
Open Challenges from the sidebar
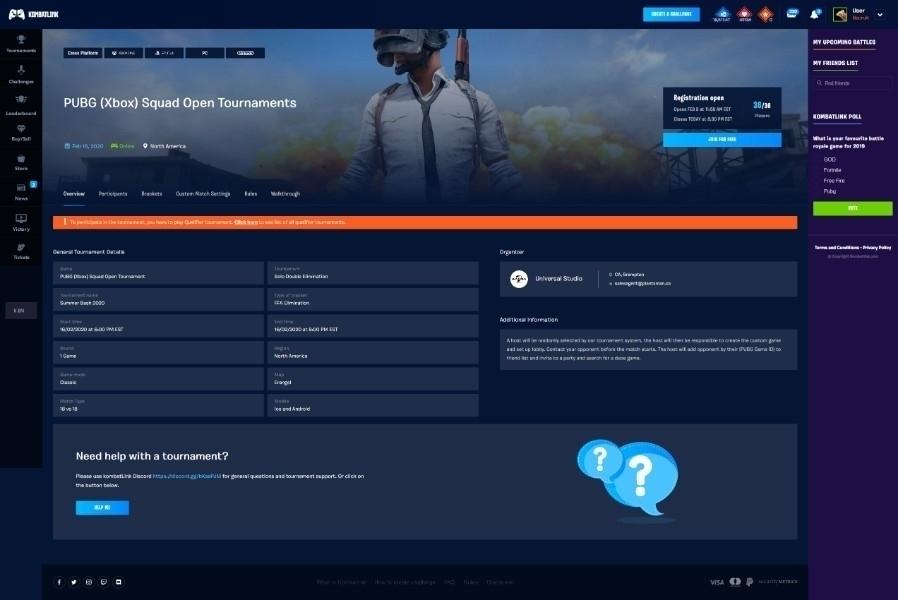click(x=21, y=74)
